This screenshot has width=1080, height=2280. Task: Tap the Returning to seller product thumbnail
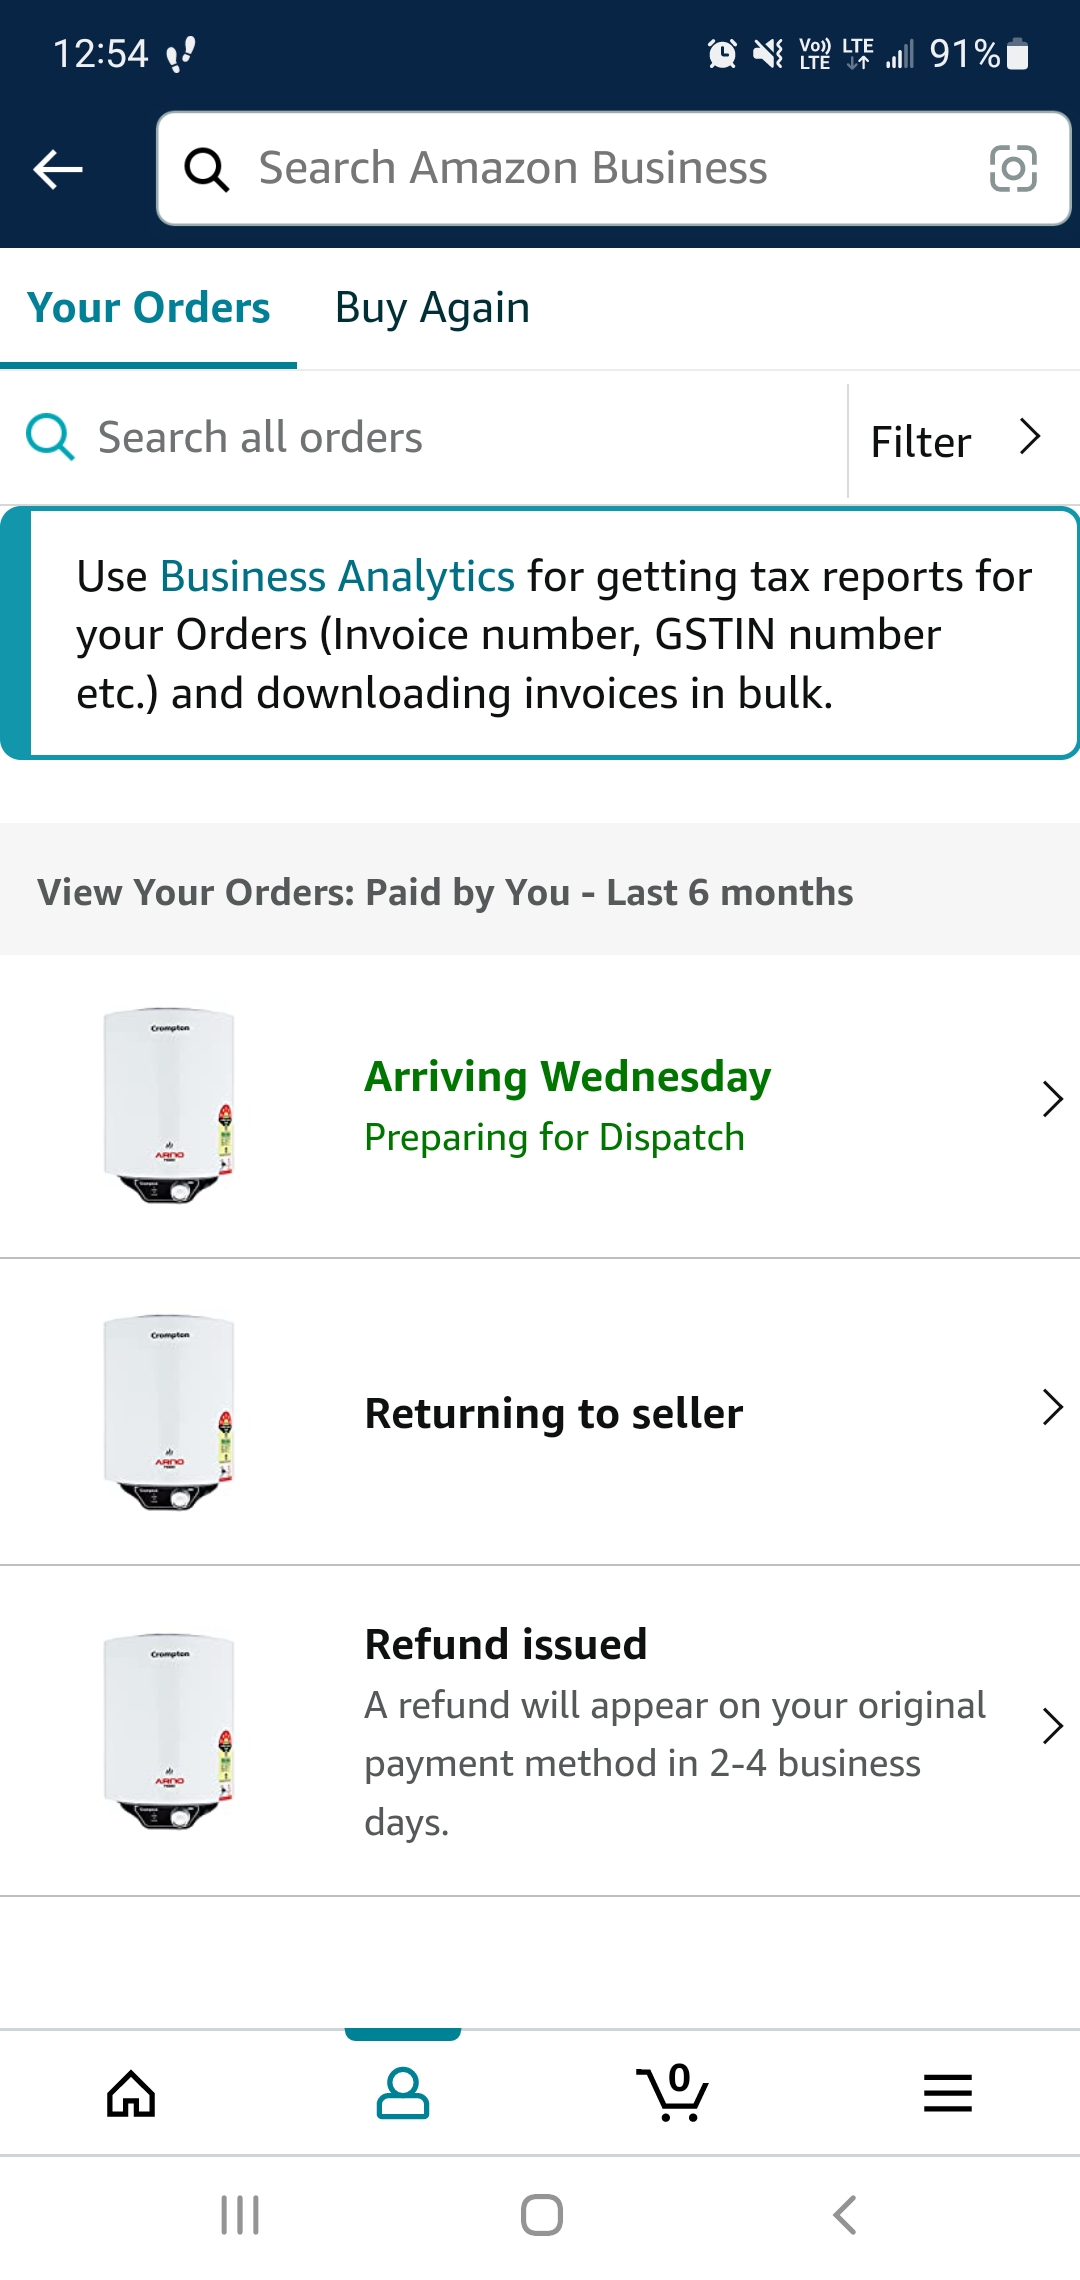(170, 1412)
